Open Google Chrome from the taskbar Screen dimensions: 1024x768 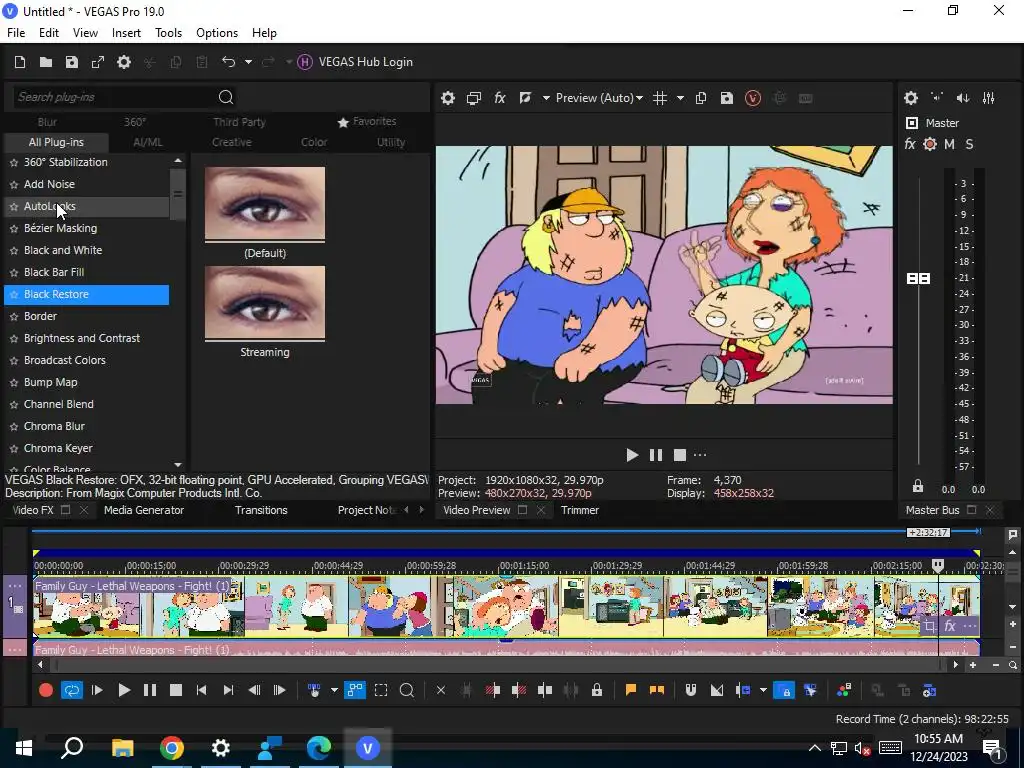coord(172,748)
